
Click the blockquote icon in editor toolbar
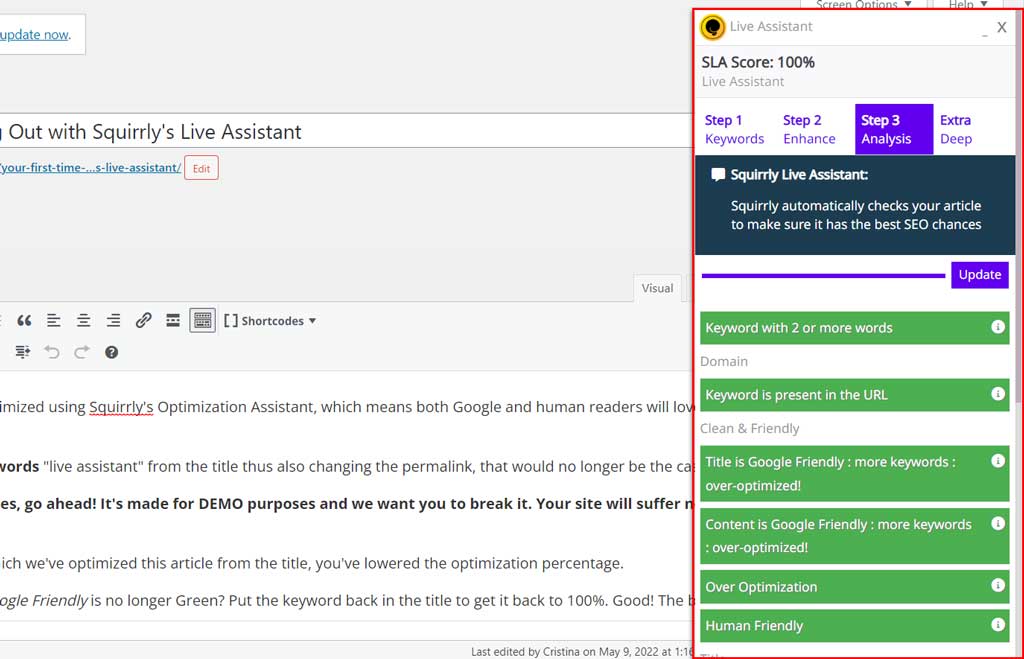pos(24,321)
